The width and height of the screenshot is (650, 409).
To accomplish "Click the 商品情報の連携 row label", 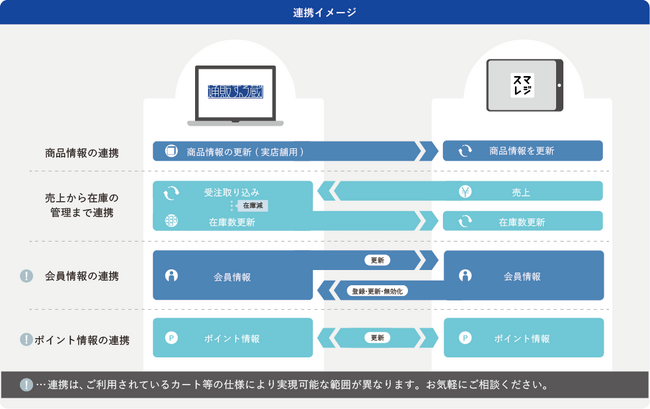I will (82, 152).
